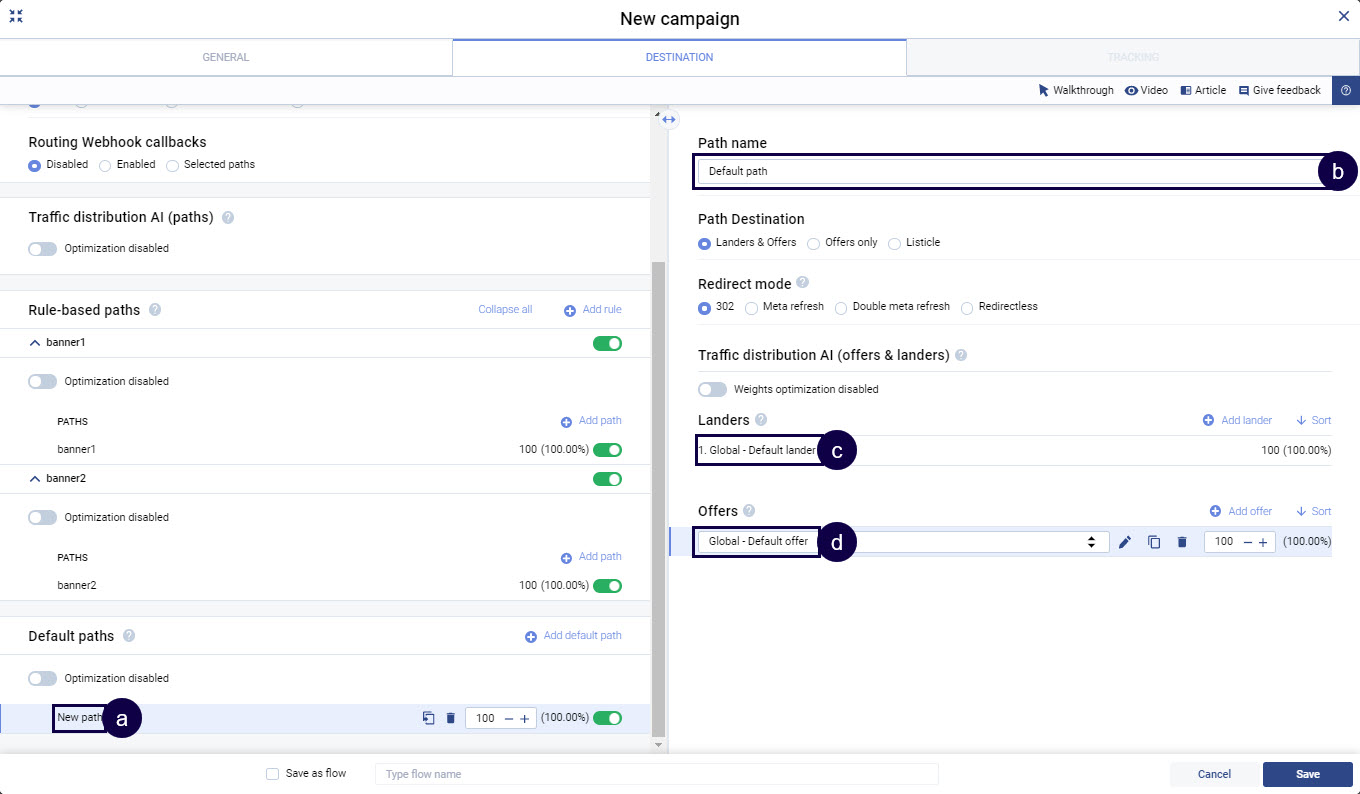Image resolution: width=1360 pixels, height=794 pixels.
Task: Collapse the banner1 rule section
Action: click(36, 343)
